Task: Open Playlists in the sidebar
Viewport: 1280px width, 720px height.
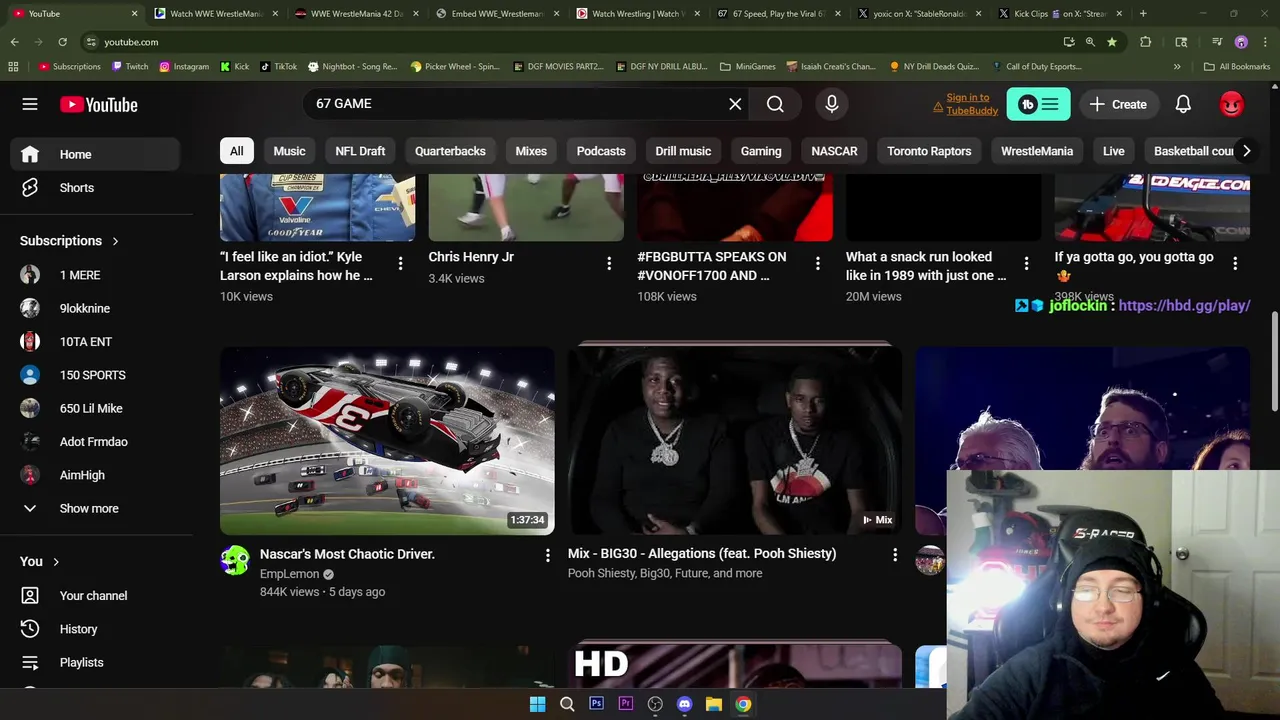Action: point(96,662)
